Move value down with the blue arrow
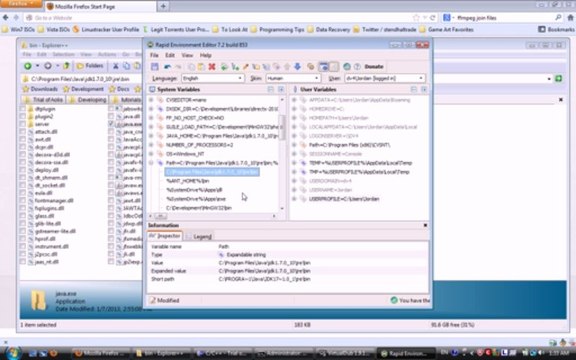Image resolution: width=576 pixels, height=360 pixels. click(x=298, y=66)
